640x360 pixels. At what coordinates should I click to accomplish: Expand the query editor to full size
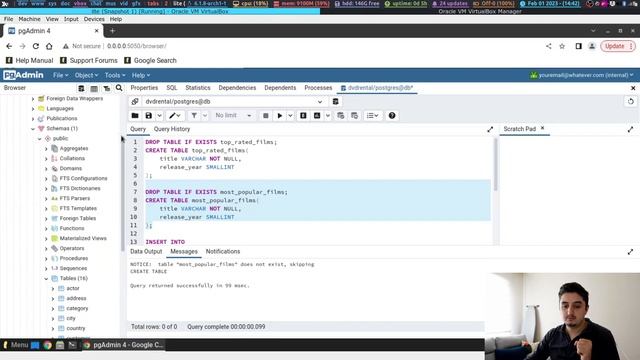(490, 129)
